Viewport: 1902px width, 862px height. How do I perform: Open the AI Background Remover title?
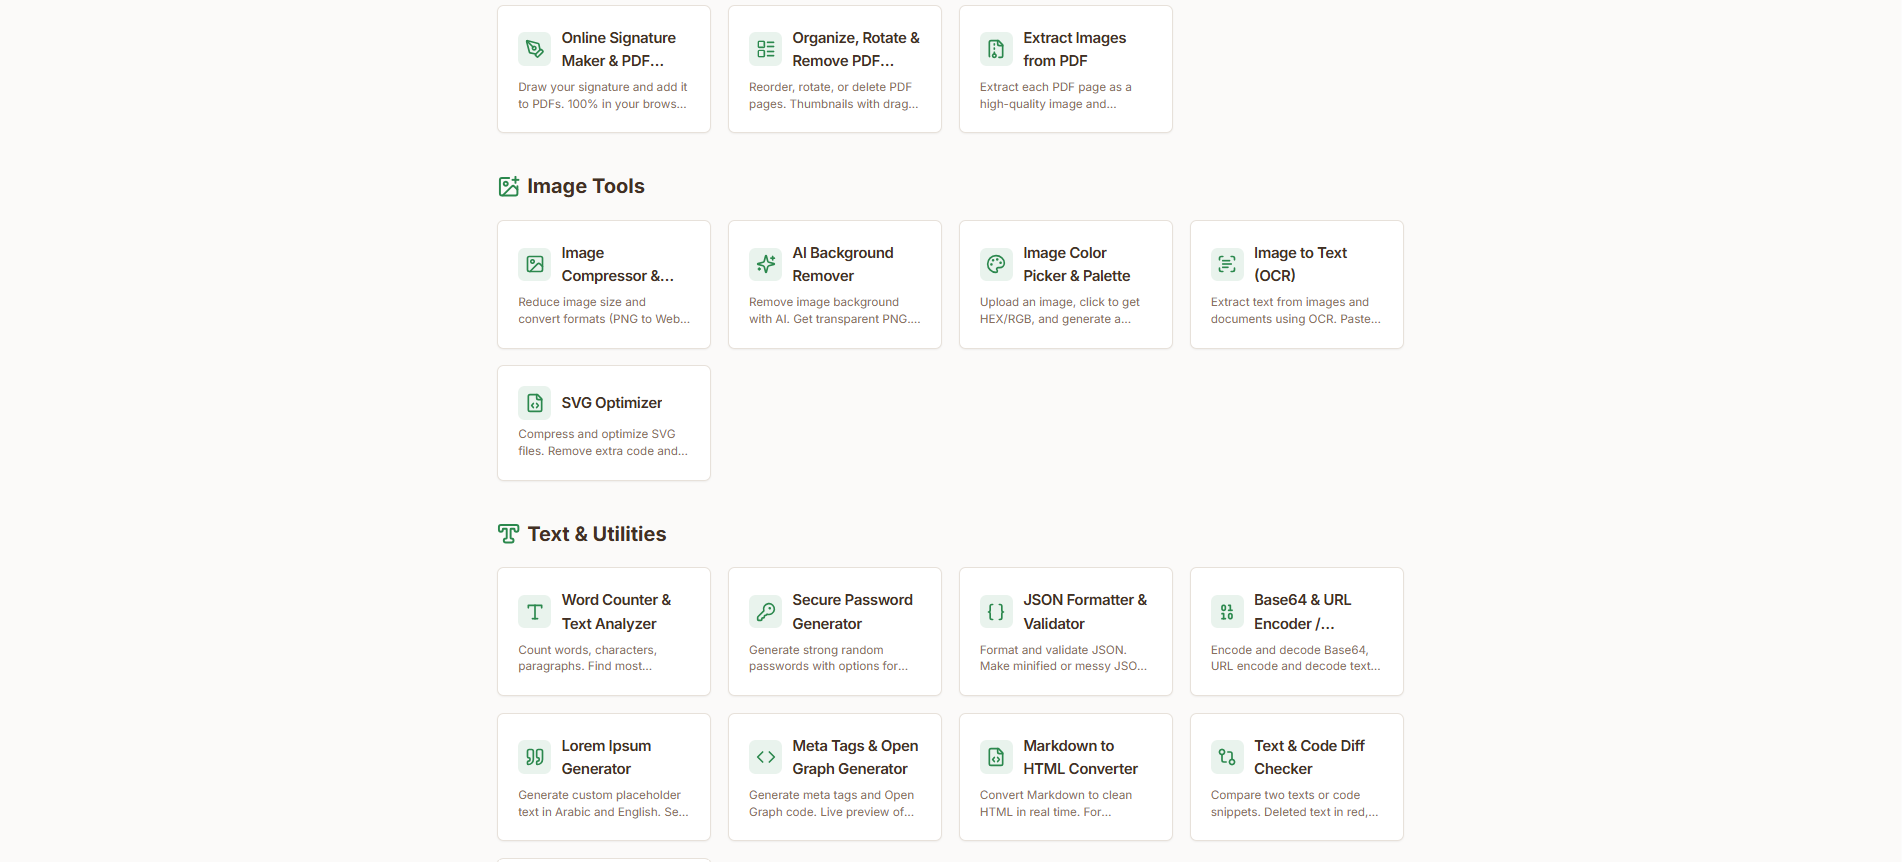[843, 264]
